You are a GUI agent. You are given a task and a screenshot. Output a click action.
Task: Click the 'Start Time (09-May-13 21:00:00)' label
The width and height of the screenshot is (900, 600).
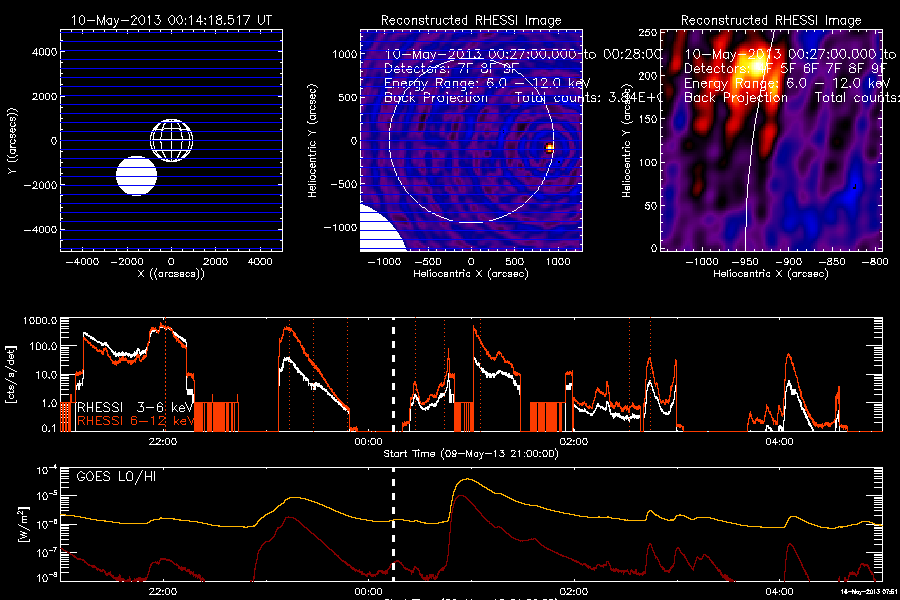coord(471,454)
